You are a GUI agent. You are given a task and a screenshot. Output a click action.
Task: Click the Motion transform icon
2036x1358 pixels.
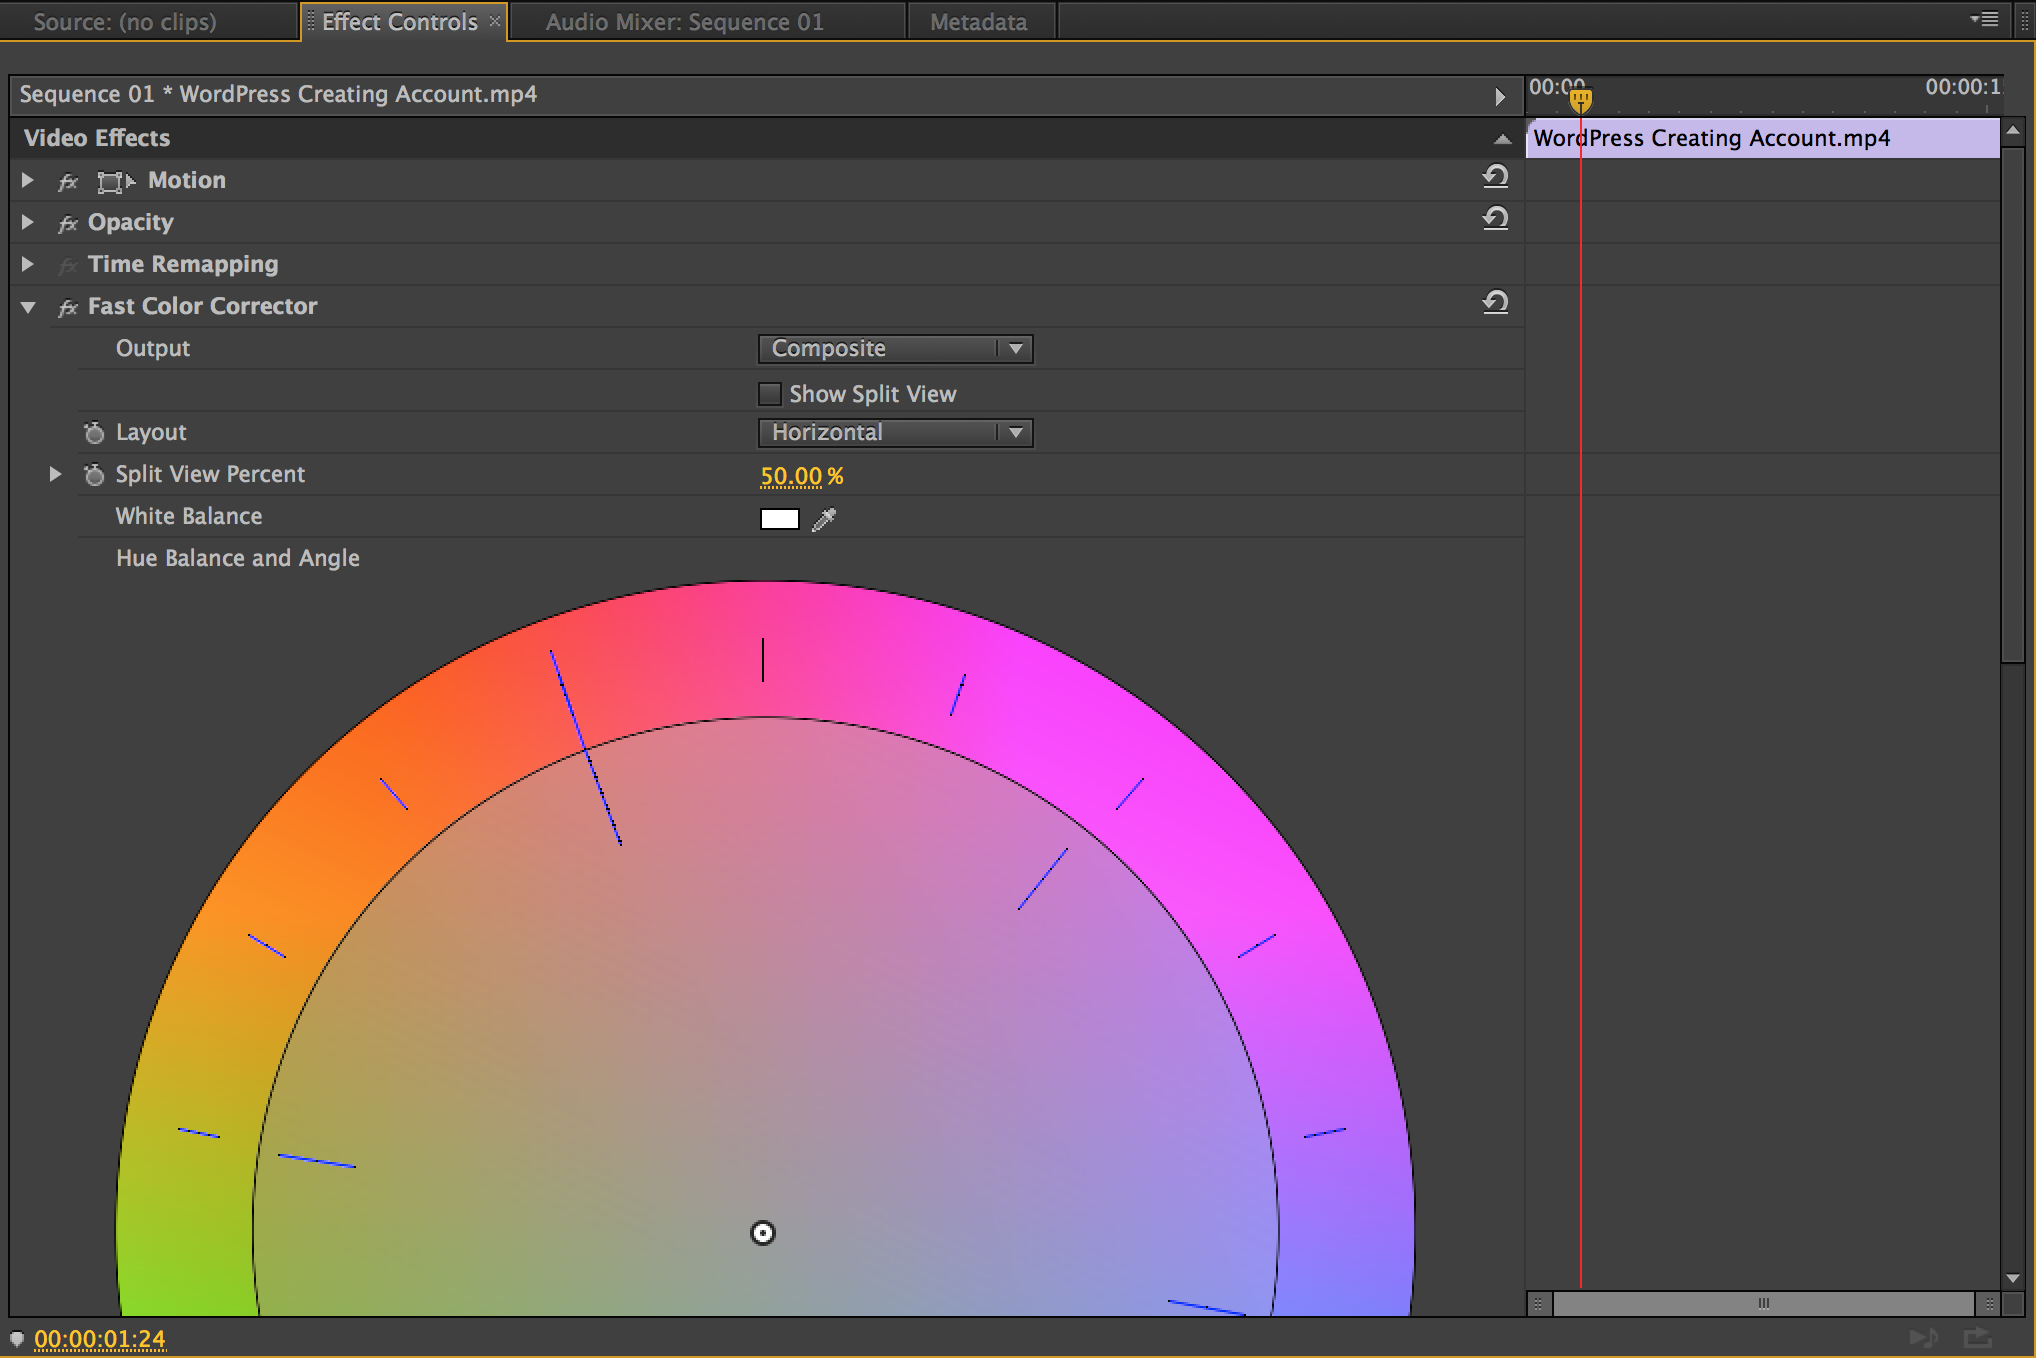(x=115, y=182)
